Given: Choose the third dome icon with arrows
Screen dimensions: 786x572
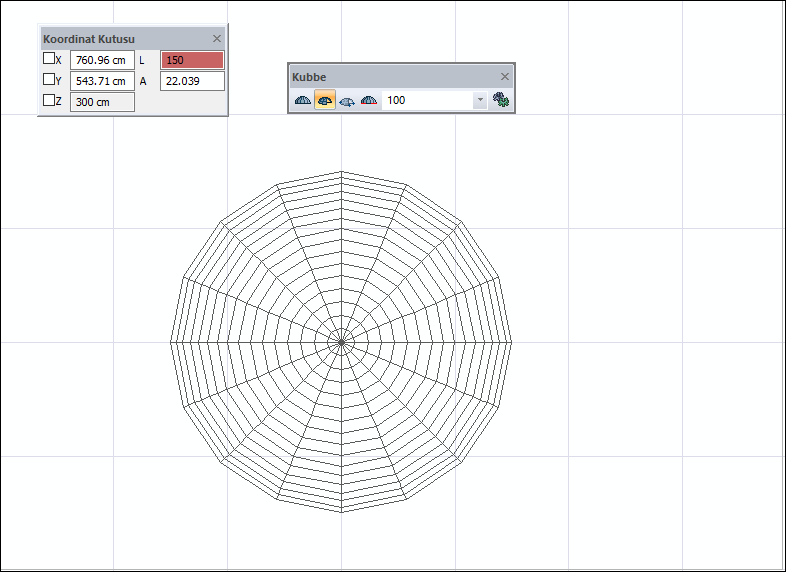Looking at the screenshot, I should (x=347, y=100).
